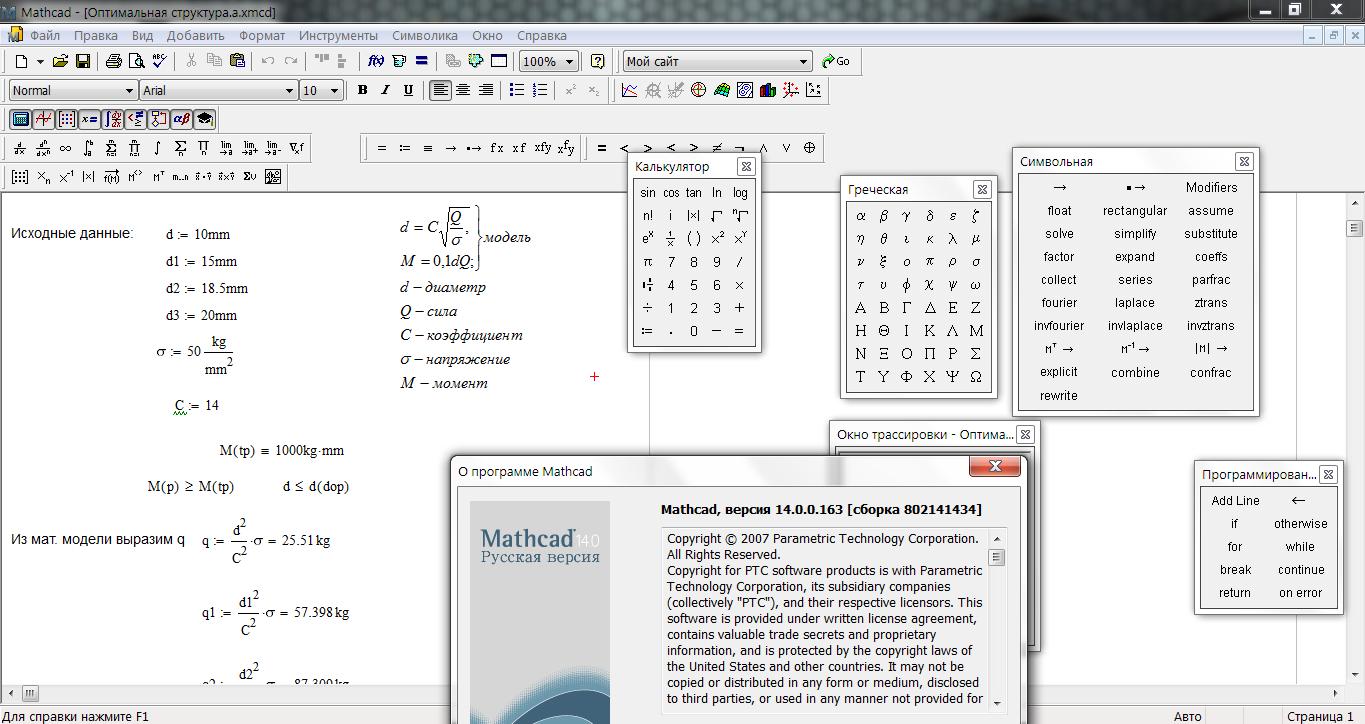The height and width of the screenshot is (724, 1365).
Task: Insert definition := from evaluation toolbar
Action: pos(404,148)
